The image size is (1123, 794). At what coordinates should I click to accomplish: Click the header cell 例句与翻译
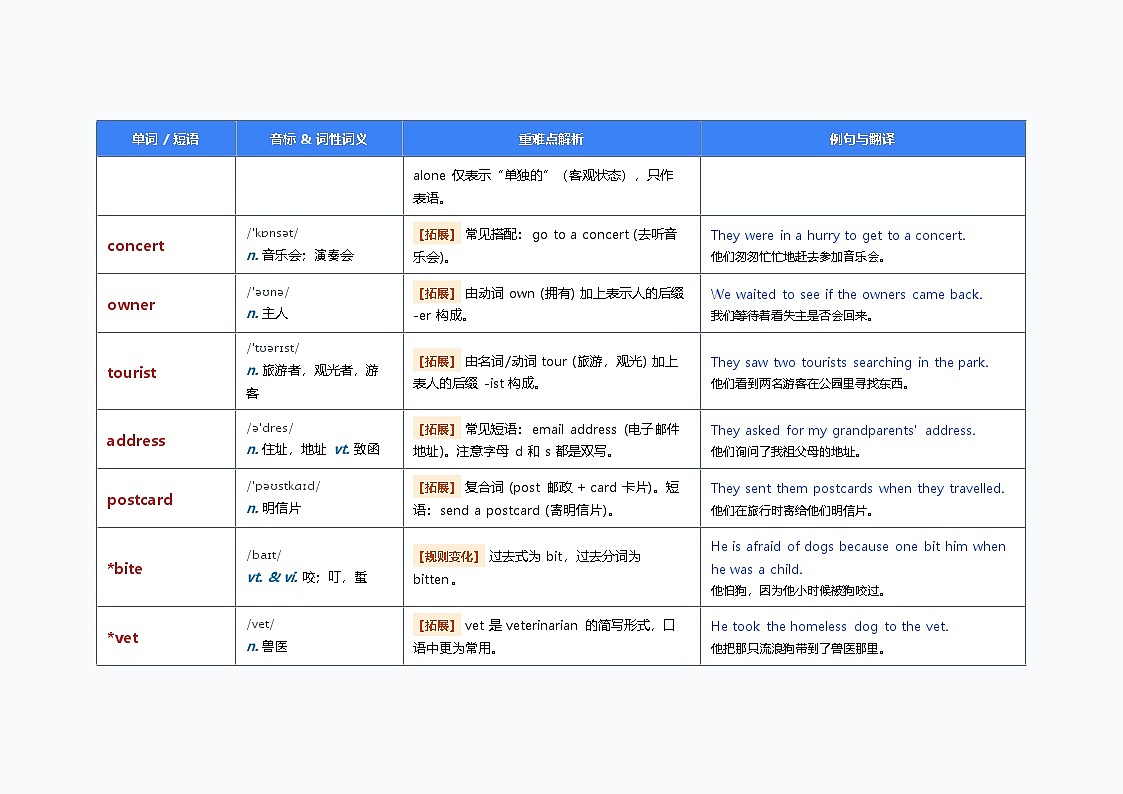pos(862,139)
